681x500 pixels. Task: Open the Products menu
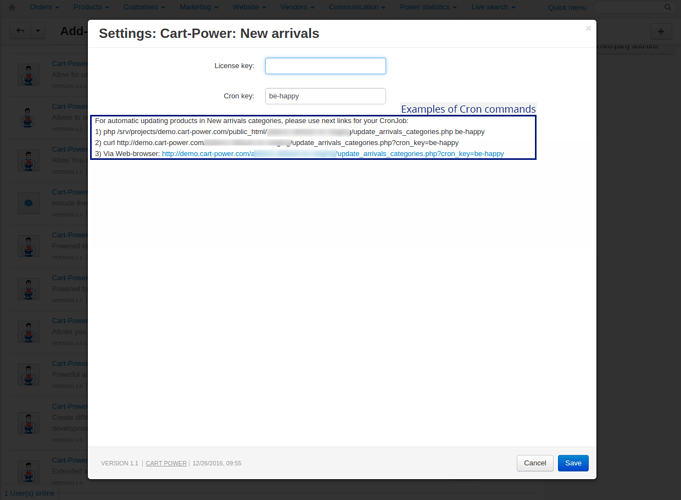click(x=91, y=7)
